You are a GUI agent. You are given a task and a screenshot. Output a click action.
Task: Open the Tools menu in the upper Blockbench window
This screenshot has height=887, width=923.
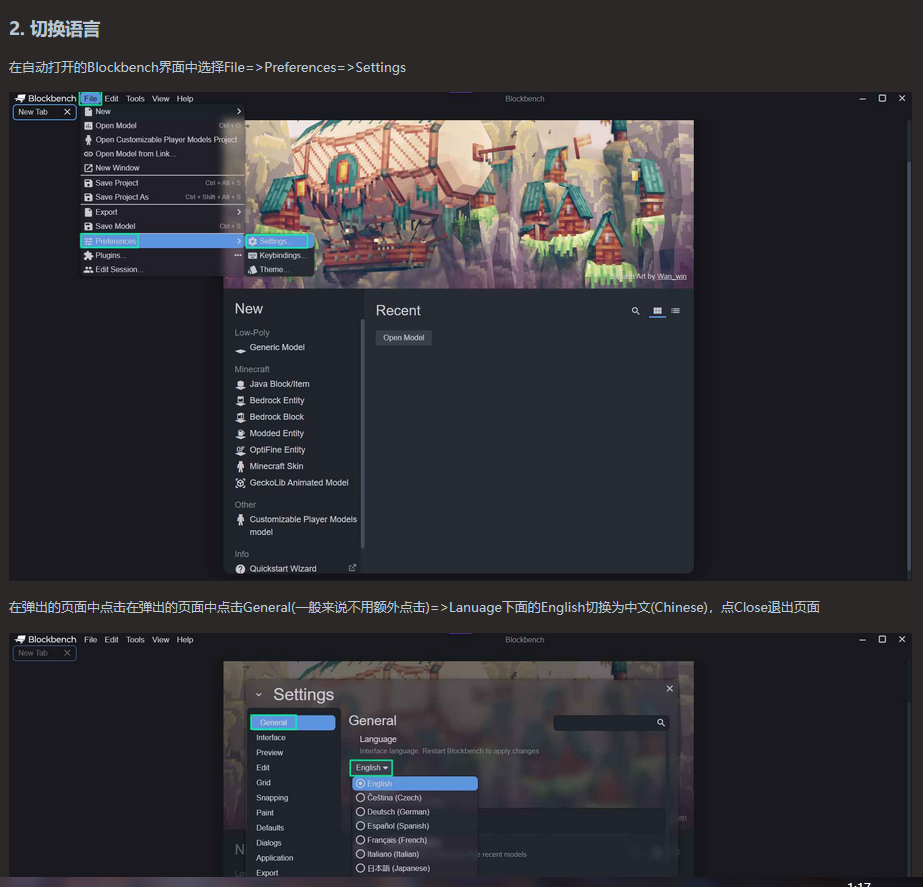click(x=135, y=99)
